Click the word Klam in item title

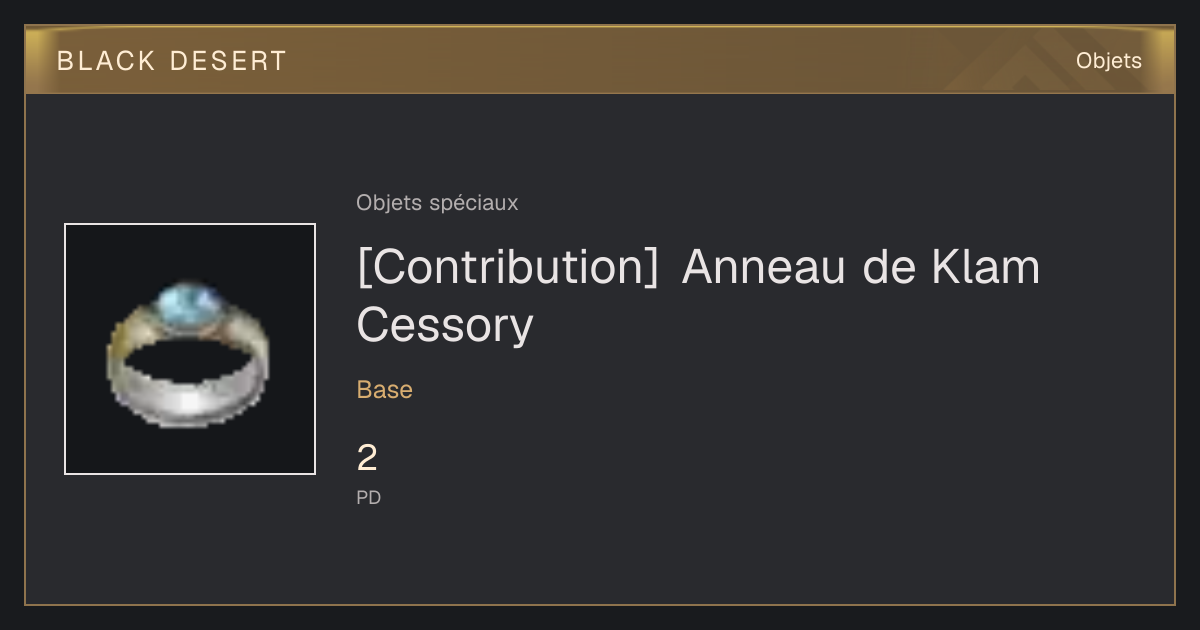tap(985, 268)
